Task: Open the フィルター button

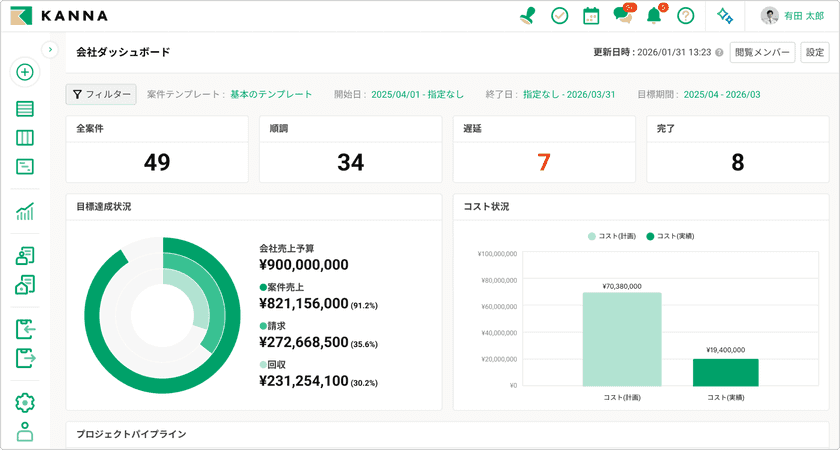Action: [101, 95]
